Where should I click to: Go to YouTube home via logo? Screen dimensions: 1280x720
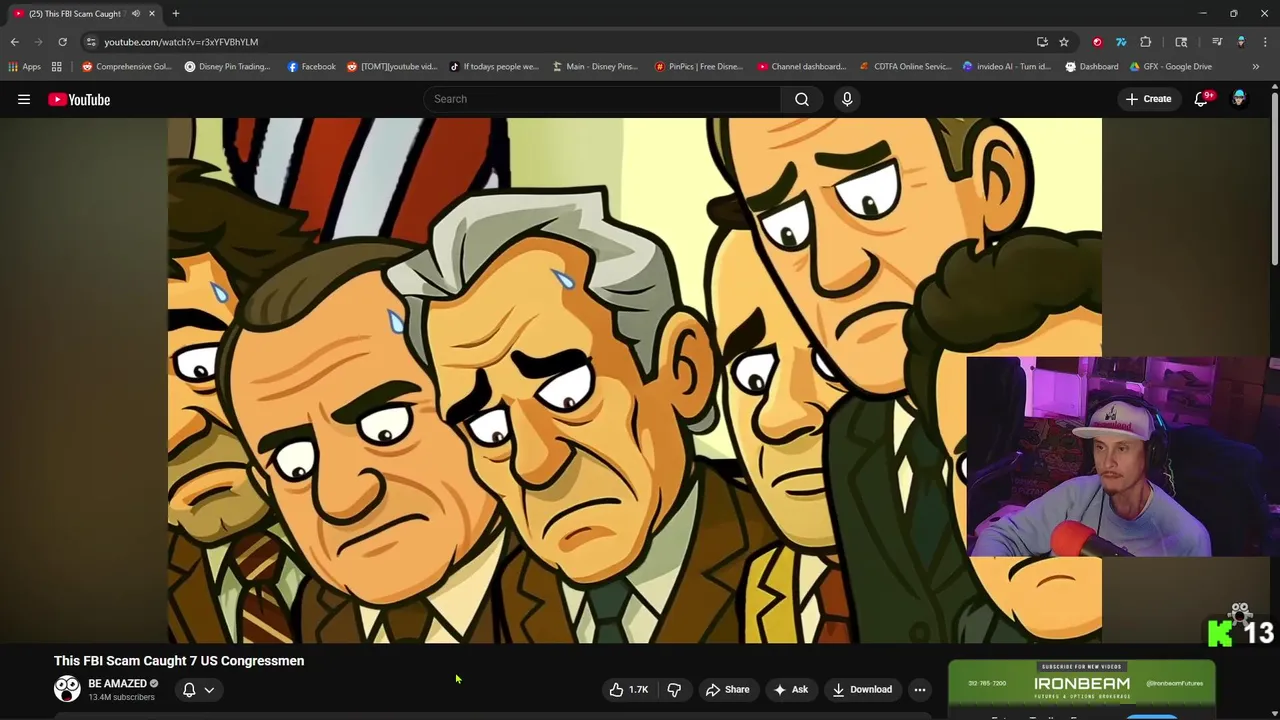(79, 99)
